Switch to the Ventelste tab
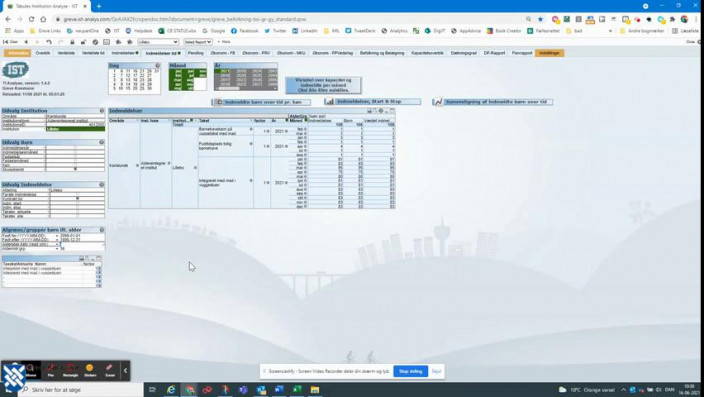The height and width of the screenshot is (397, 704). [x=66, y=53]
